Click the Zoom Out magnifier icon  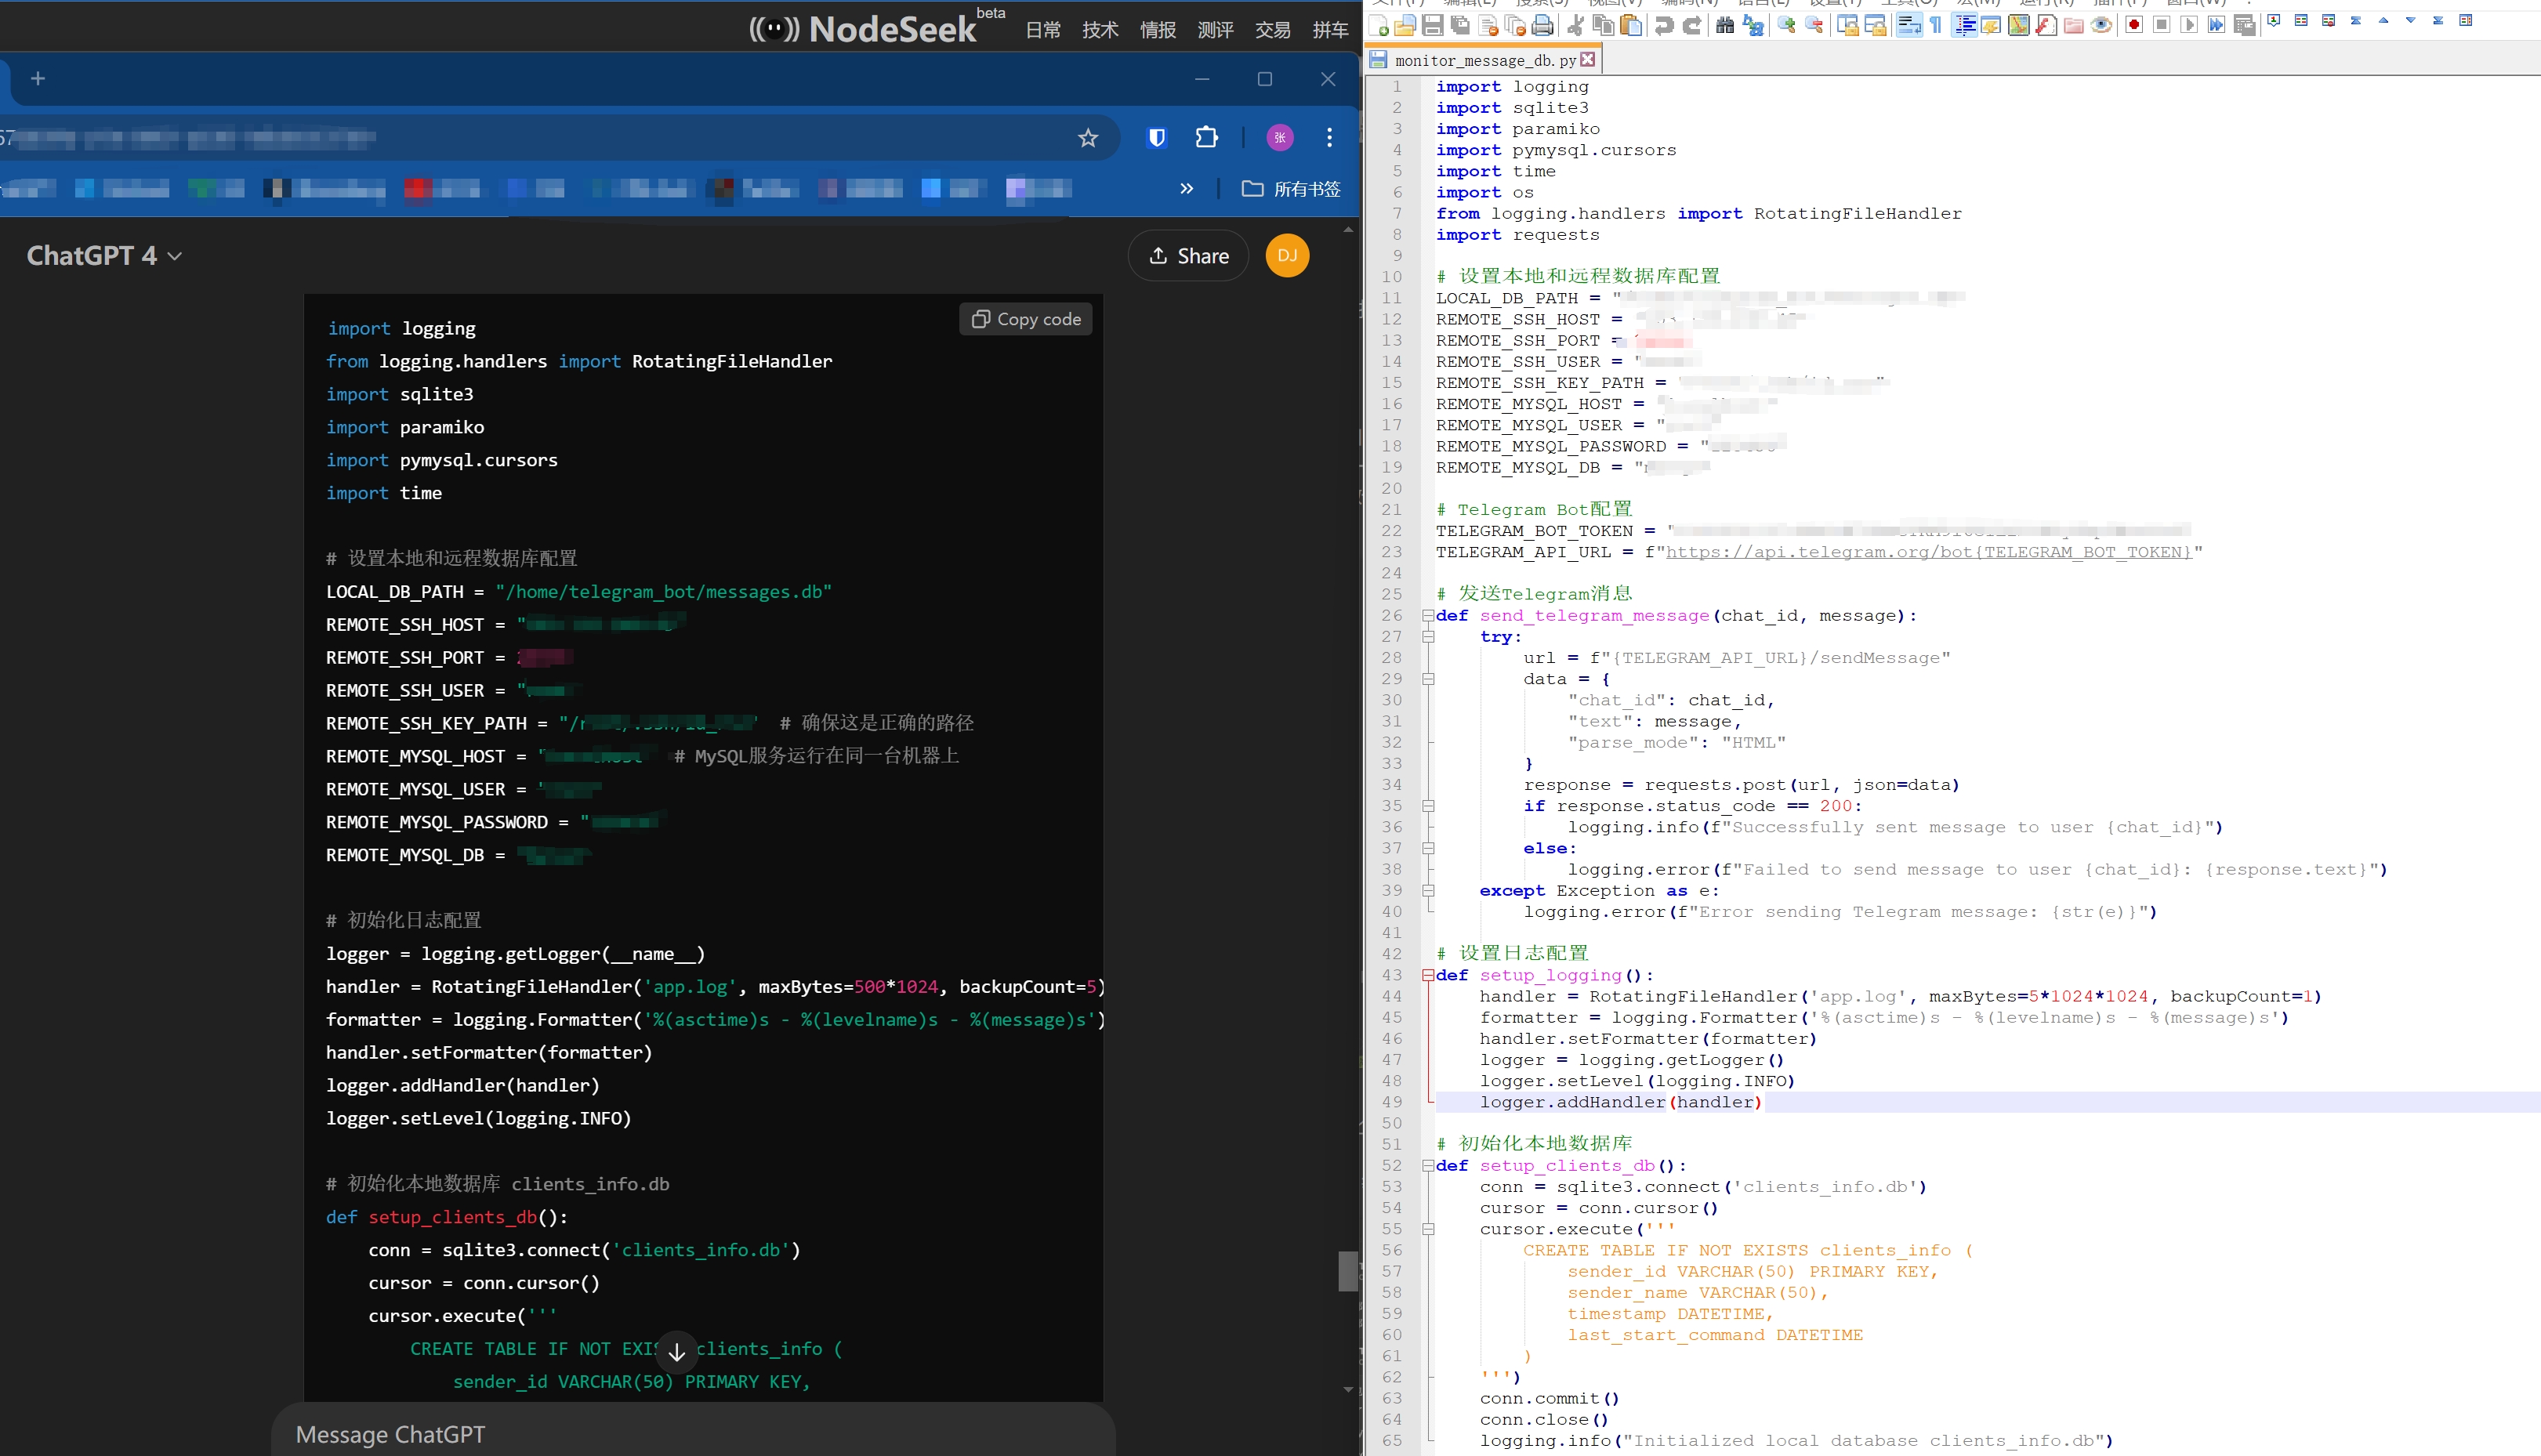1814,25
